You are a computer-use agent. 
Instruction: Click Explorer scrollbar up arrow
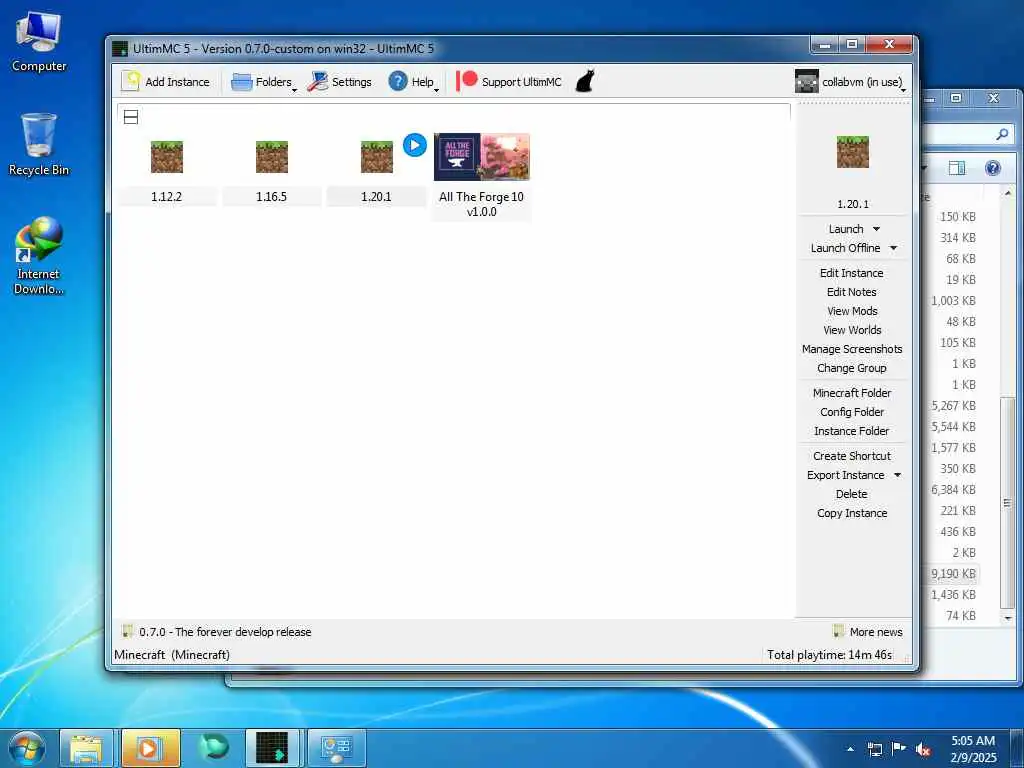click(x=1008, y=194)
